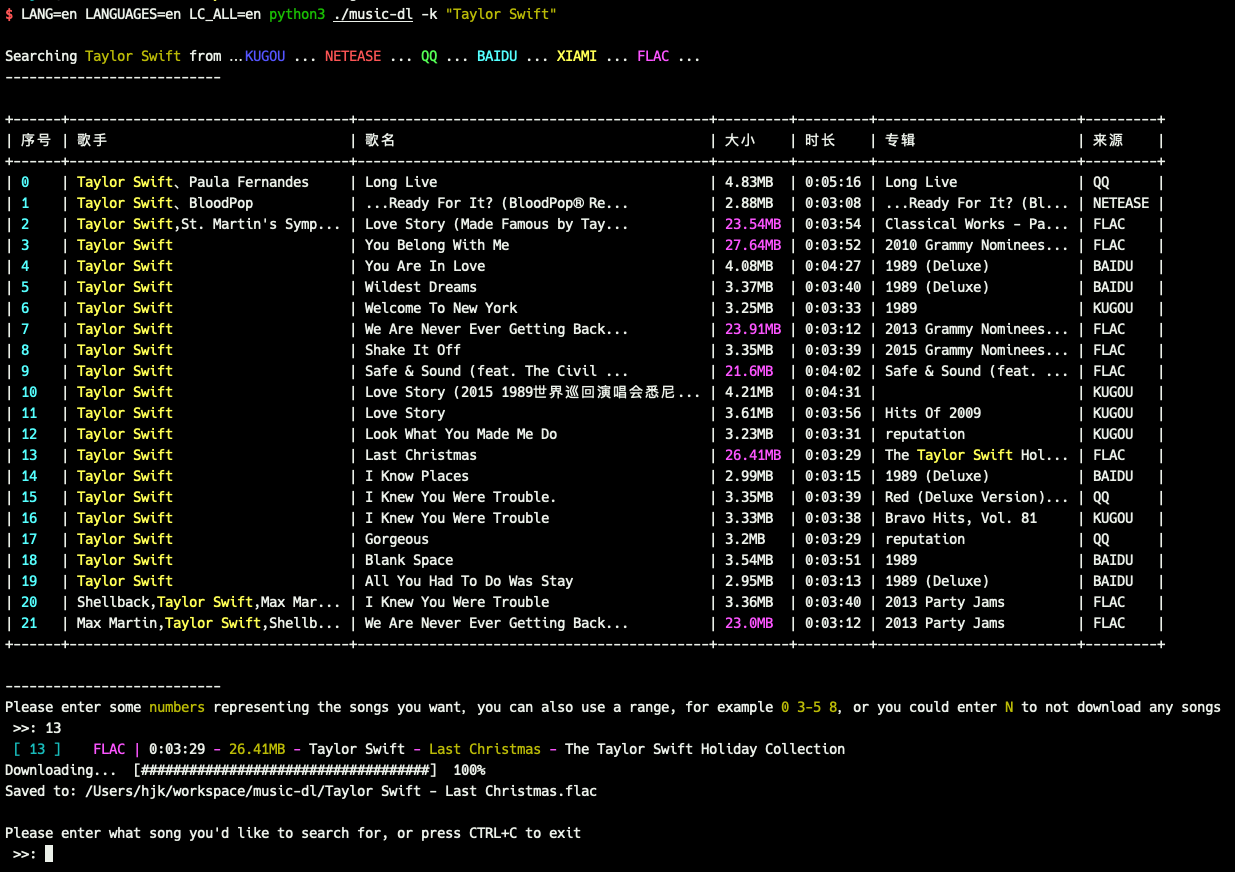Screen dimensions: 1235x872
Task: Click the yellow XIAMI source name
Action: click(577, 56)
